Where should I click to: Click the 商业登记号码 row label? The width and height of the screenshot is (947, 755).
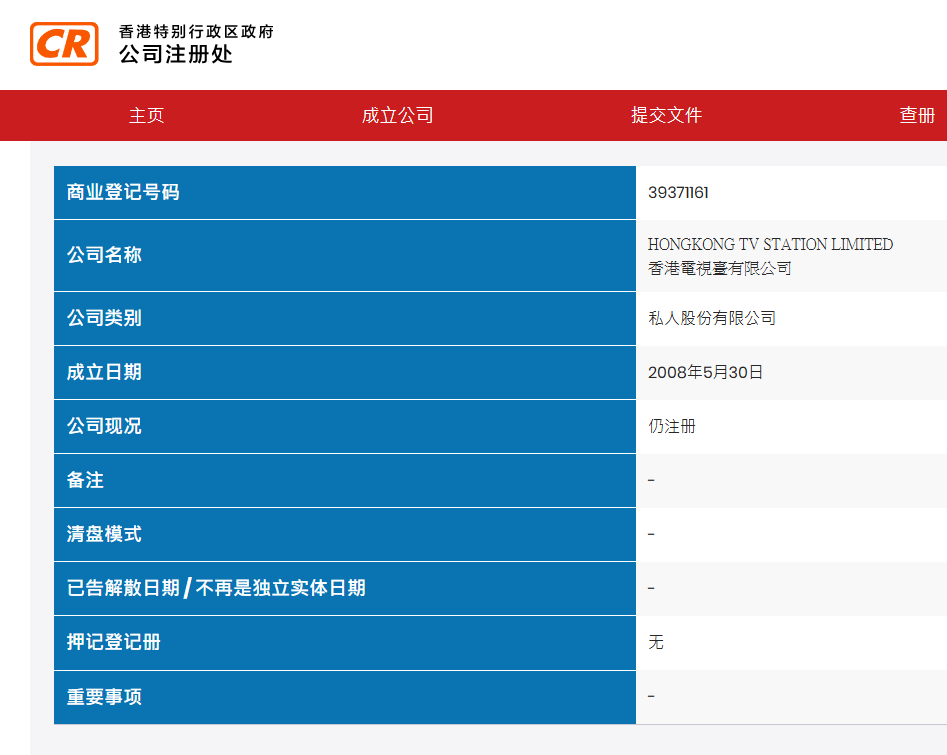click(123, 192)
